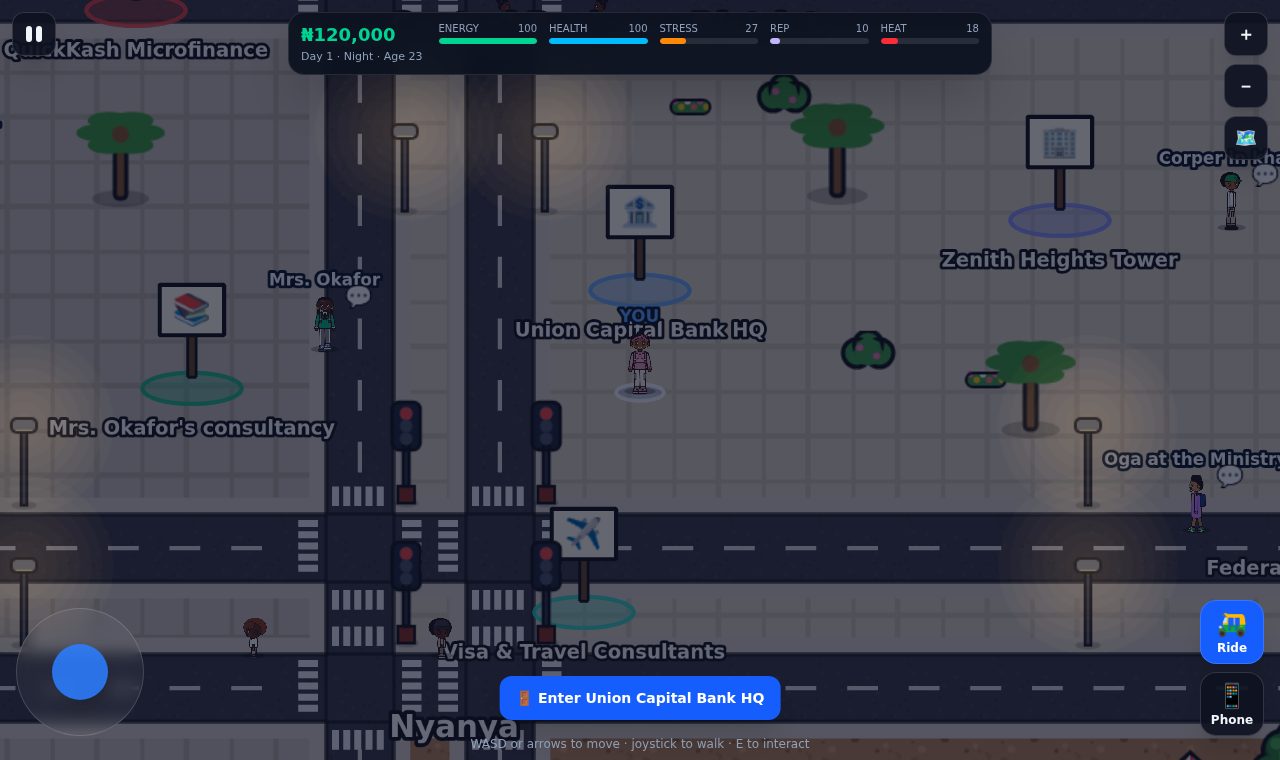Click the blue virtual joystick knob
1280x760 pixels.
click(x=80, y=672)
